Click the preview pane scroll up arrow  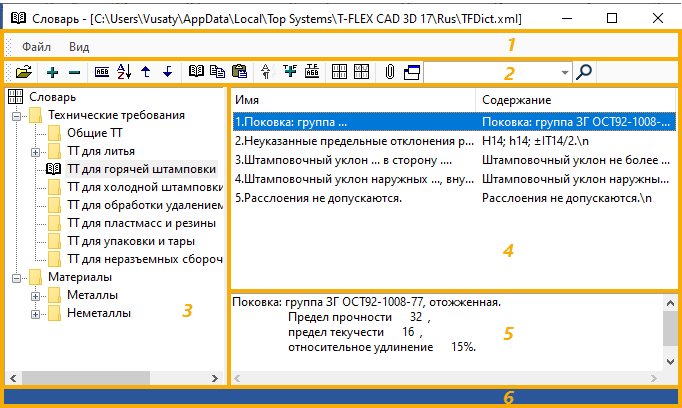pos(670,303)
